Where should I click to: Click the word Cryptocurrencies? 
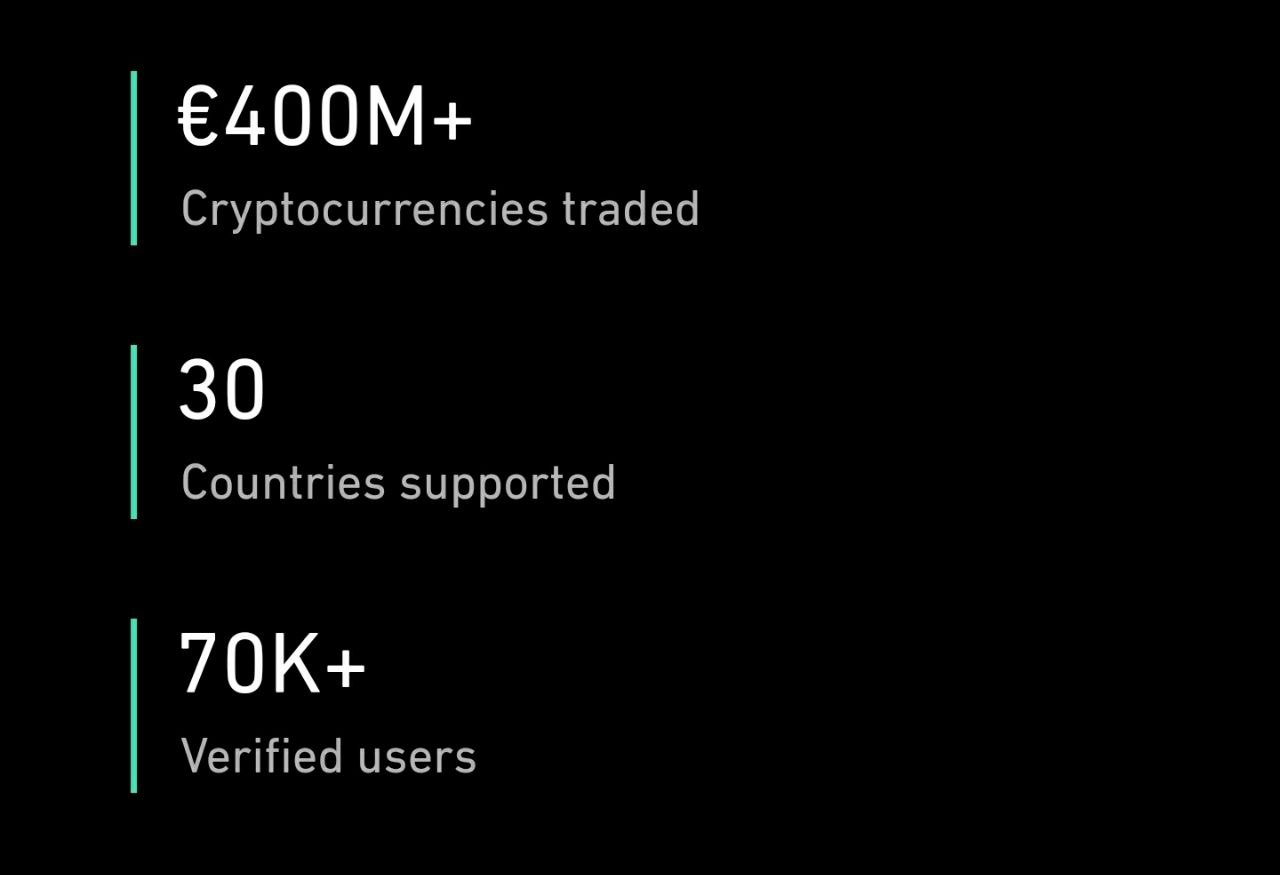tap(364, 209)
